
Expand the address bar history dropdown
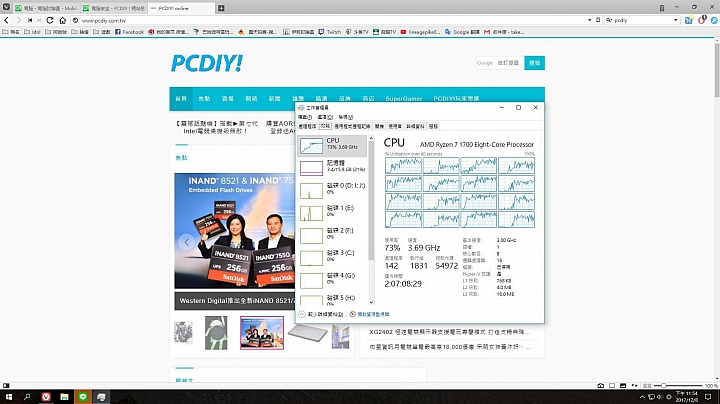tap(590, 20)
